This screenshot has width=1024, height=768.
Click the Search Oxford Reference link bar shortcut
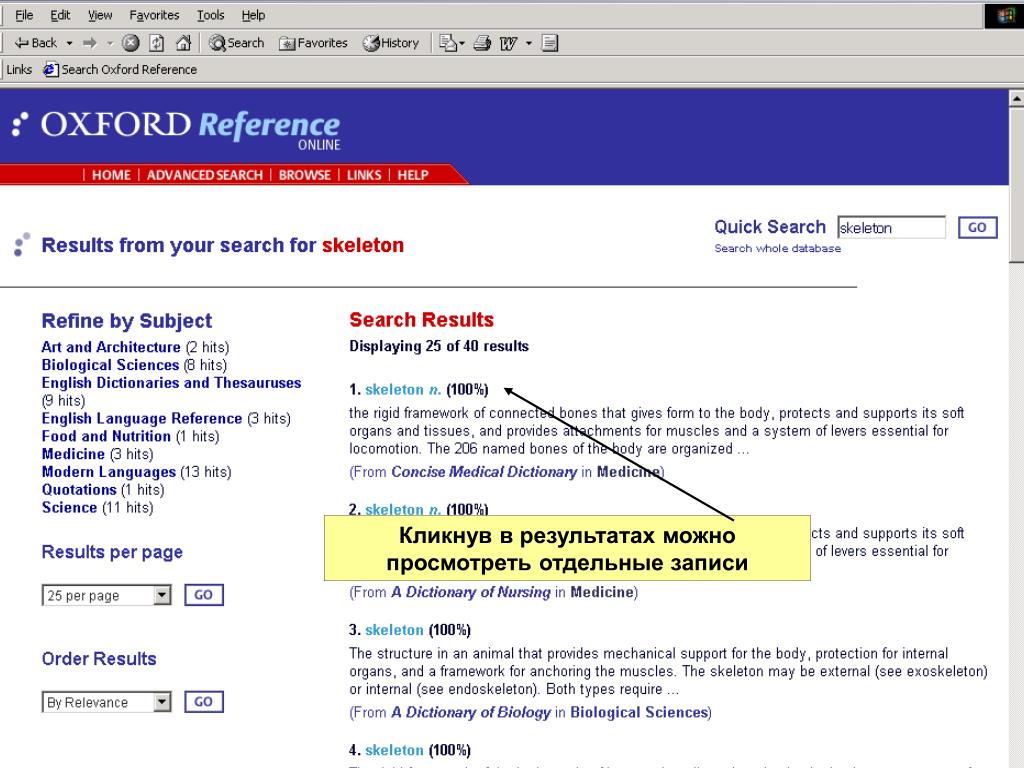click(120, 69)
